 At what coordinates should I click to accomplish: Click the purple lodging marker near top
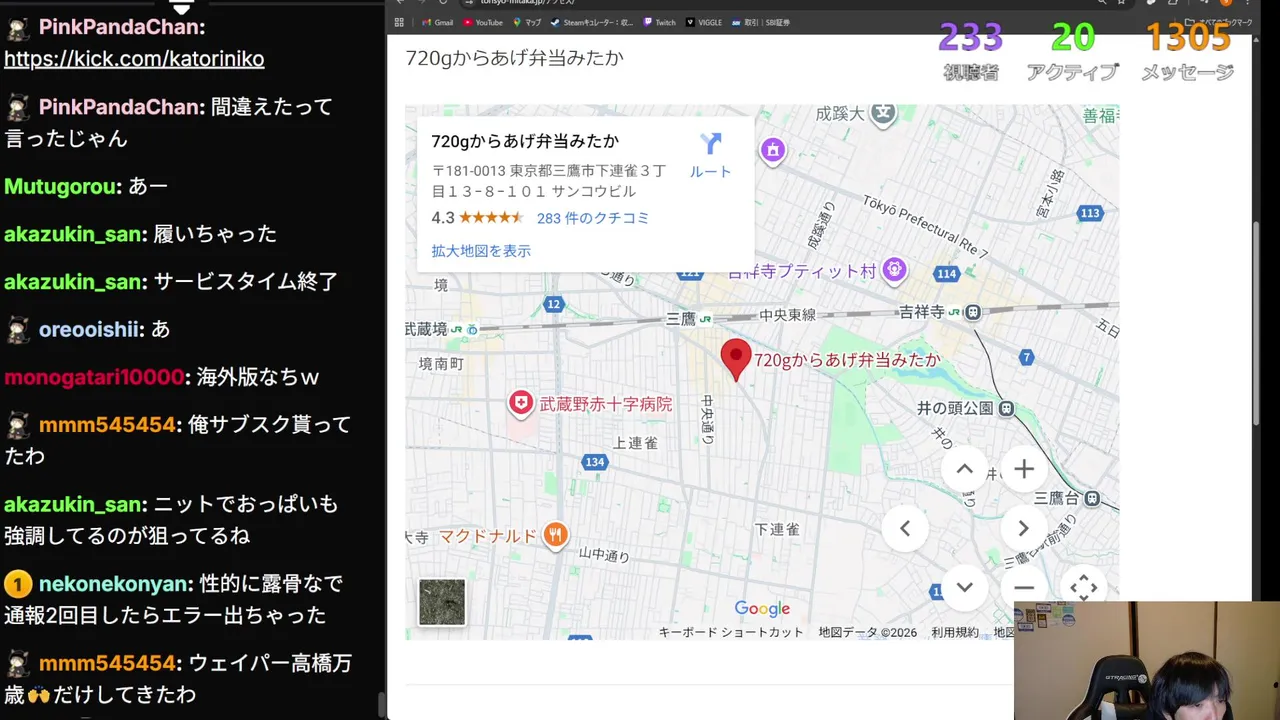pos(772,150)
